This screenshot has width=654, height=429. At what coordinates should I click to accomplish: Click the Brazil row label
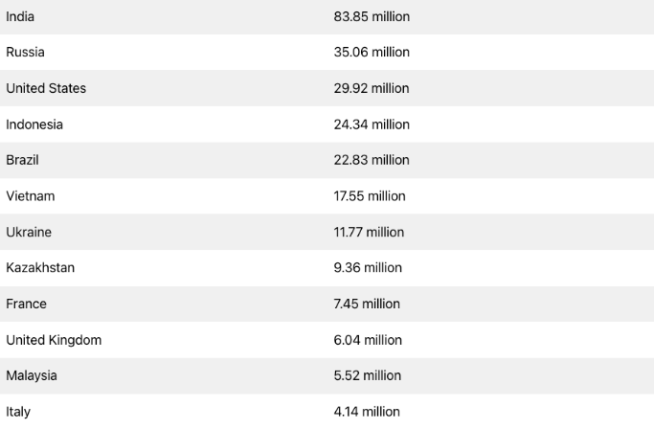[x=23, y=160]
